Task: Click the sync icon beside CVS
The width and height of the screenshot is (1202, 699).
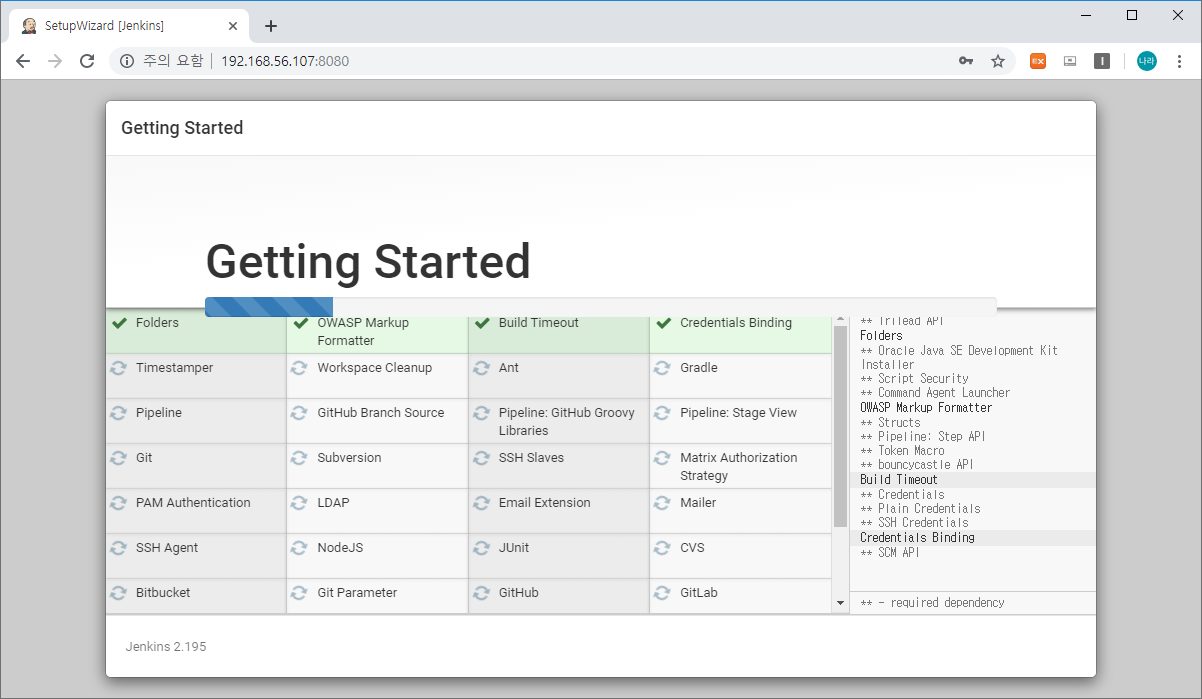Action: 663,548
